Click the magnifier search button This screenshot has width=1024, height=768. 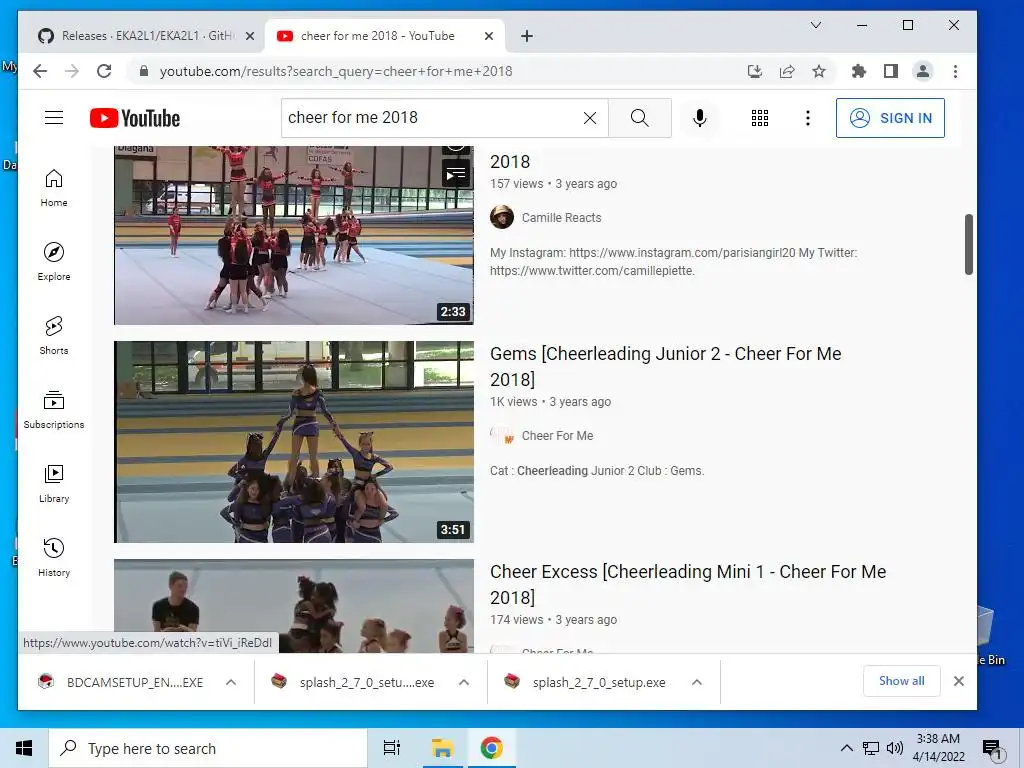639,118
